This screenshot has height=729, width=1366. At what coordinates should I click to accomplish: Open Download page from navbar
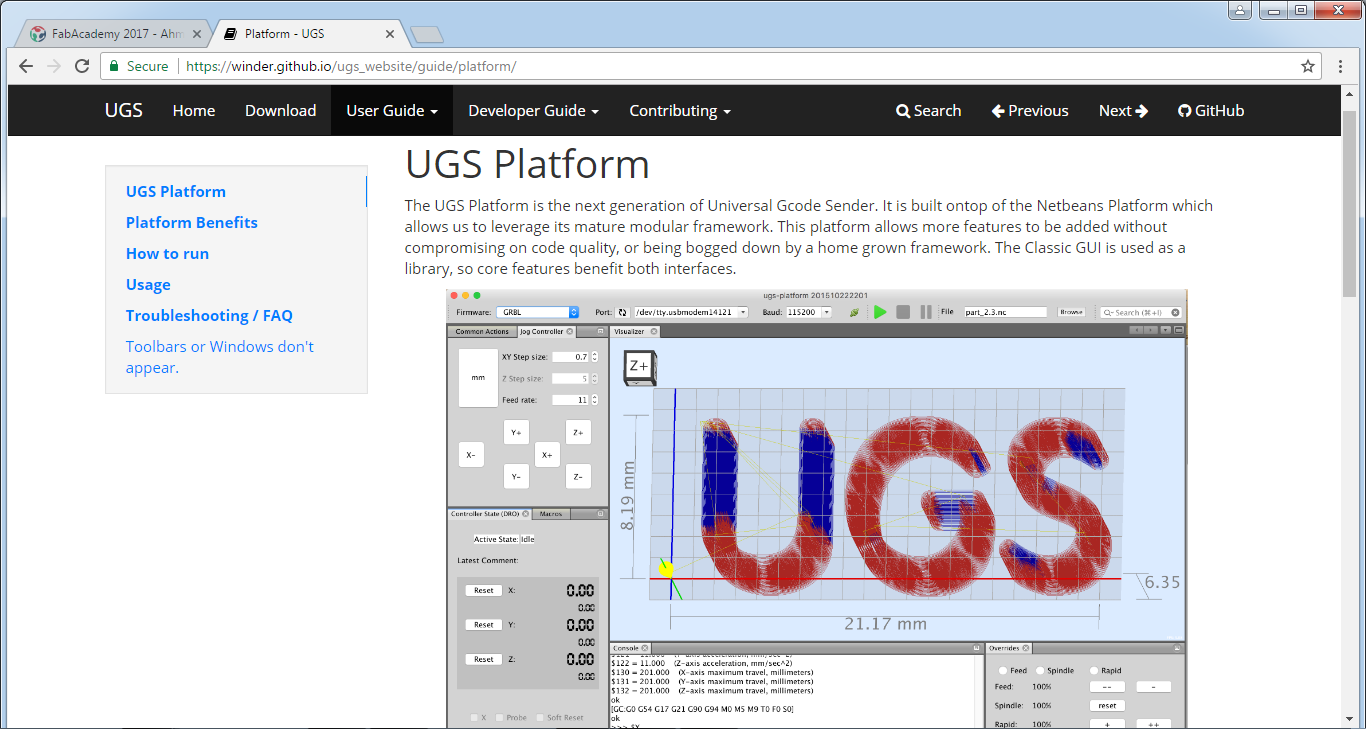281,111
